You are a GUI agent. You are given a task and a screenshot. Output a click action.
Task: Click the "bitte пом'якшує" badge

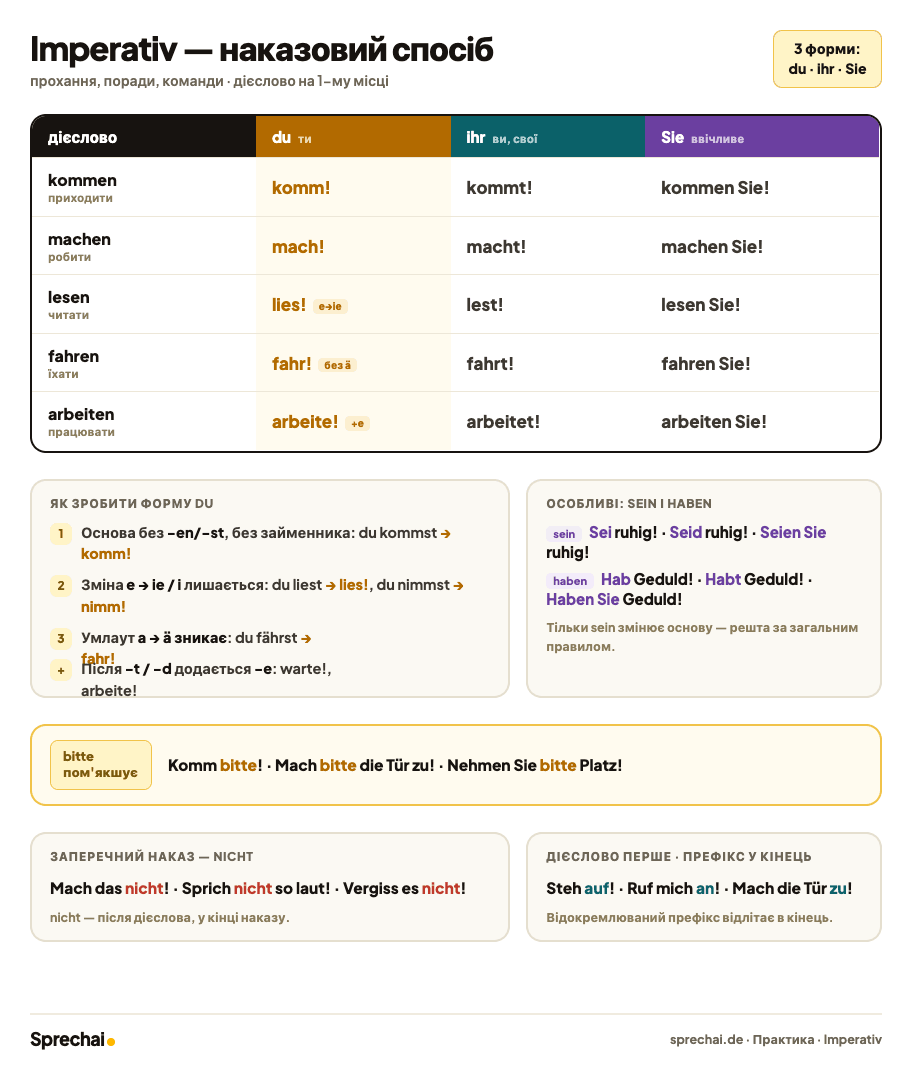[101, 765]
